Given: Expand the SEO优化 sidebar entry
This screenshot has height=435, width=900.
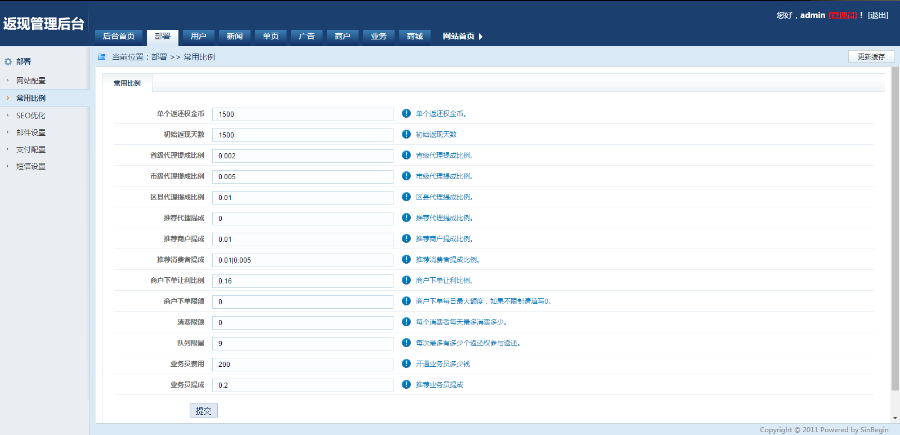Looking at the screenshot, I should [x=30, y=115].
